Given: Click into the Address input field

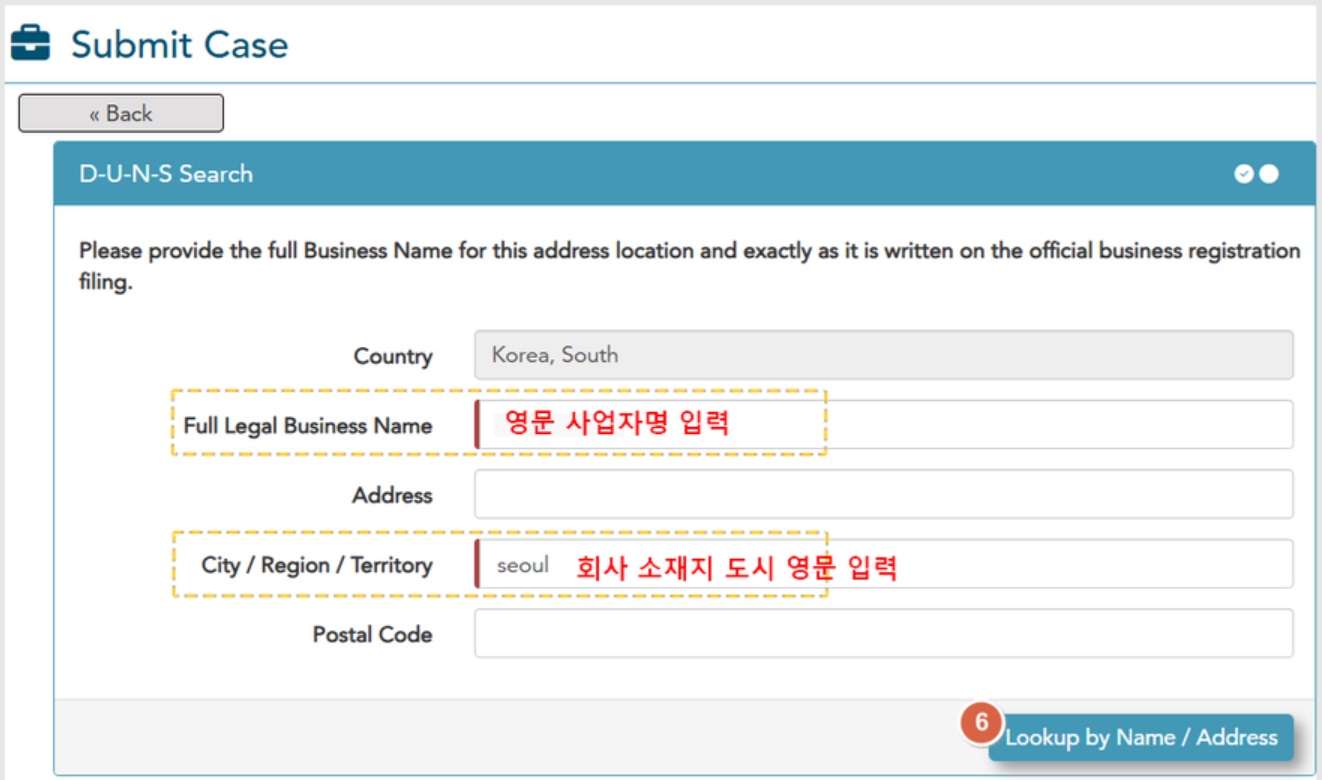Looking at the screenshot, I should 884,494.
